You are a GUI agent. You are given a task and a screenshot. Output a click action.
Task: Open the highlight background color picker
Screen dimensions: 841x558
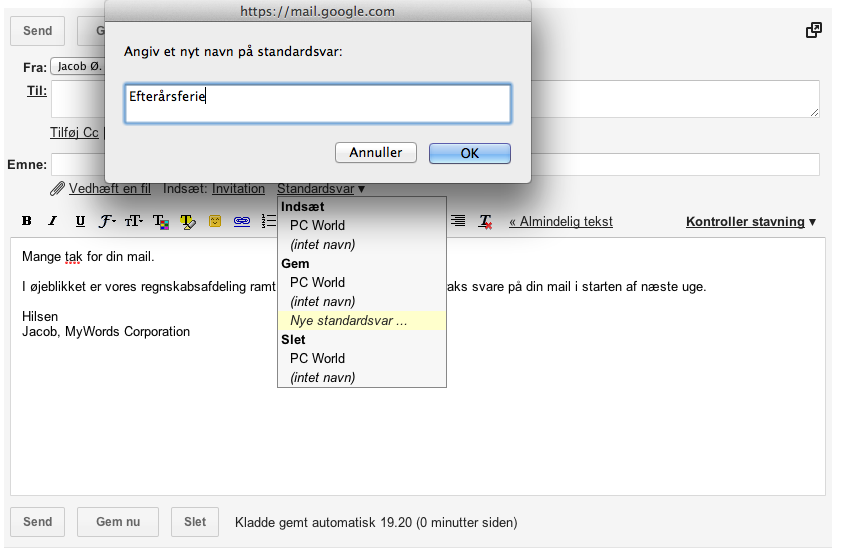187,222
